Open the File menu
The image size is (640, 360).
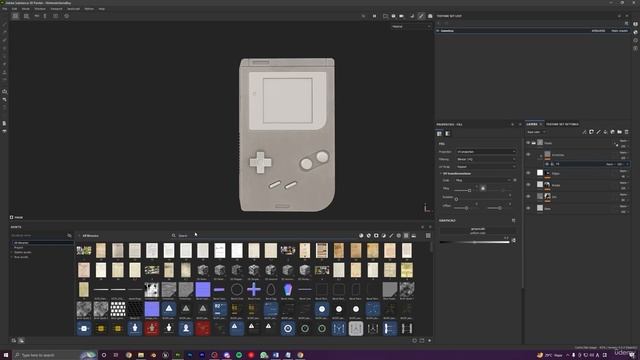4,9
